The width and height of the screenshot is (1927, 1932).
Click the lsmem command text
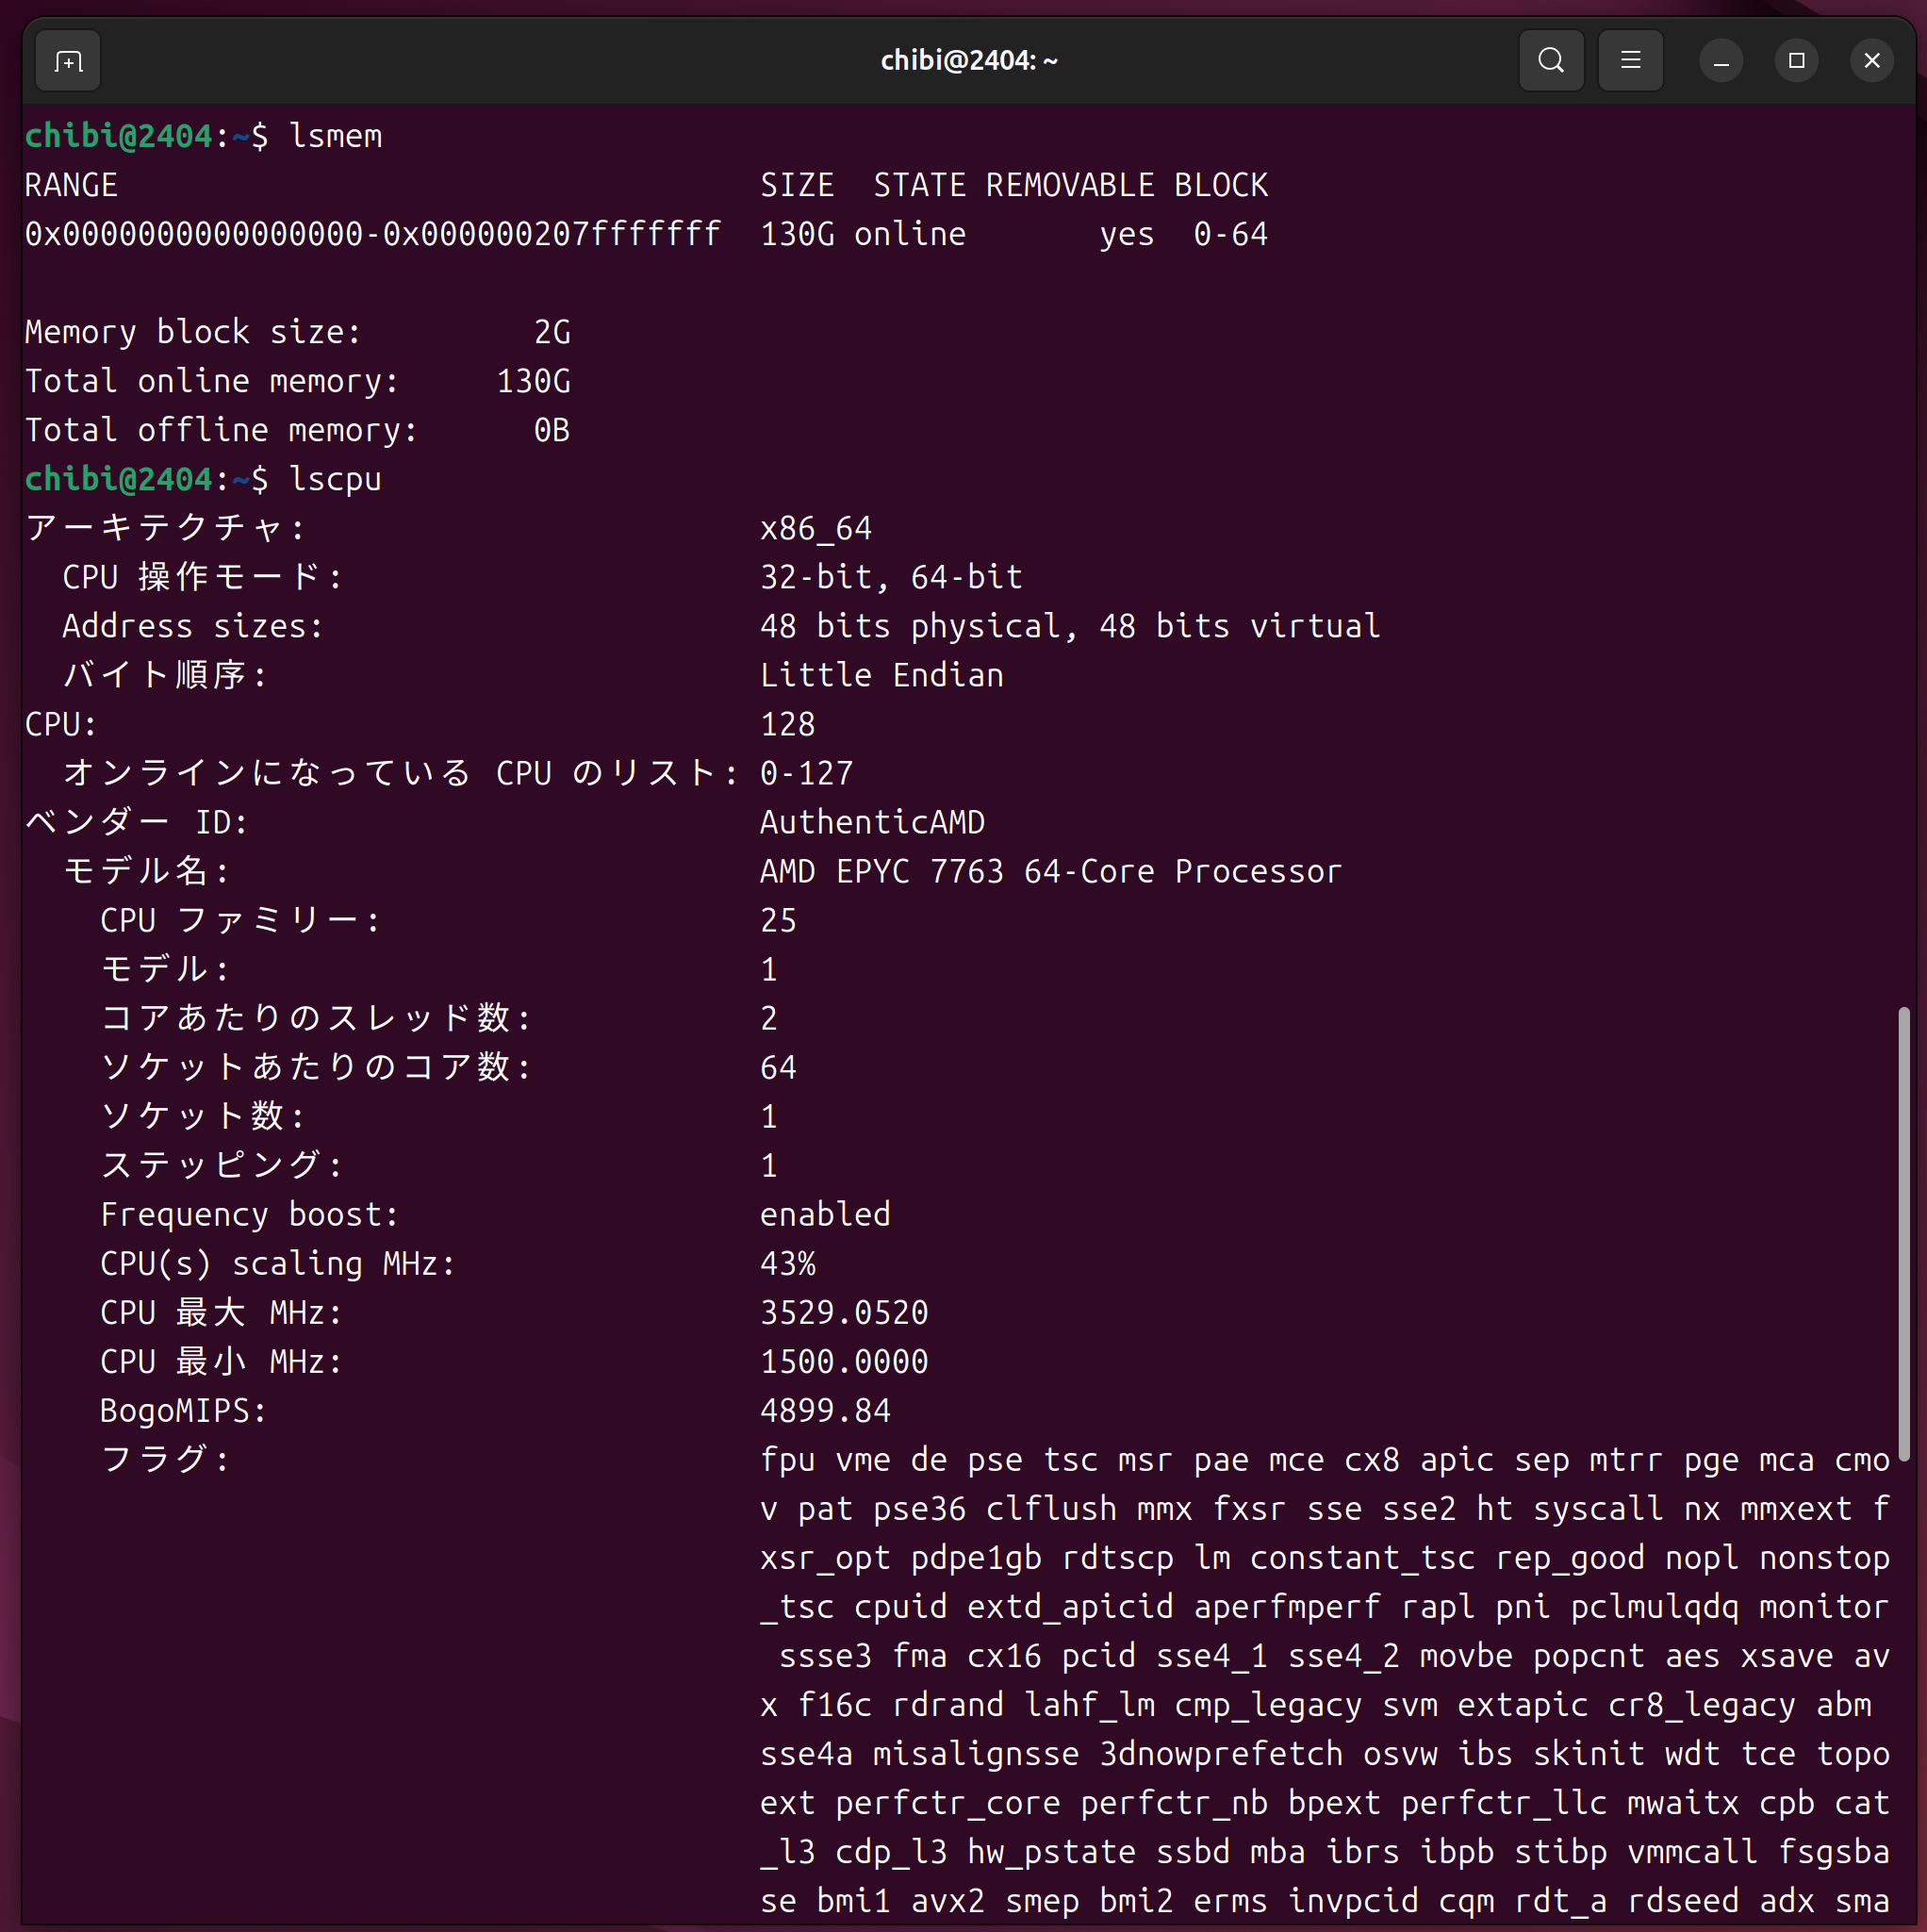click(x=335, y=136)
